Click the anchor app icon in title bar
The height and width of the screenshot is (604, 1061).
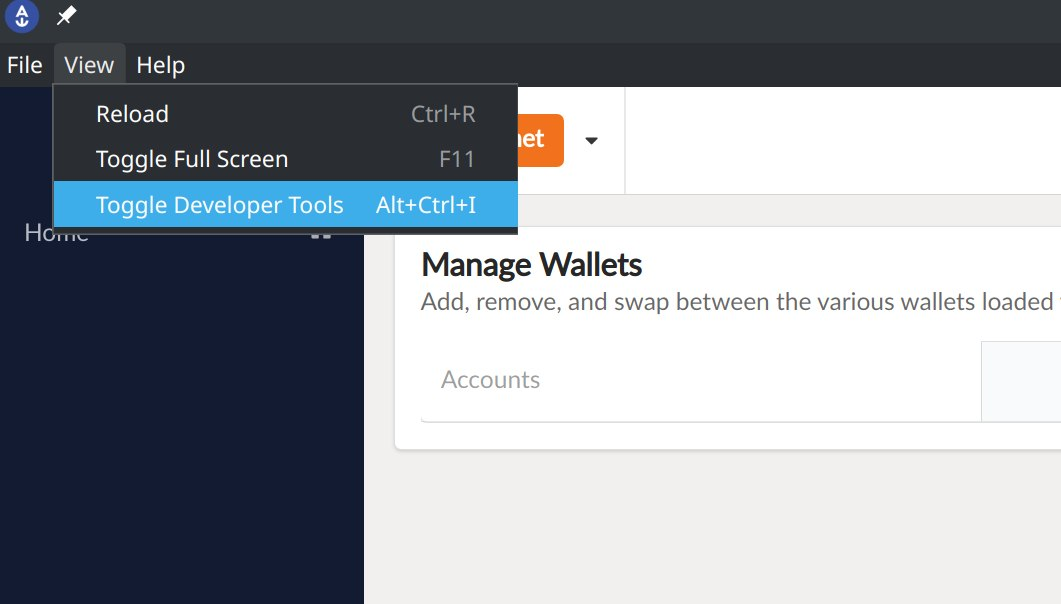[x=22, y=16]
